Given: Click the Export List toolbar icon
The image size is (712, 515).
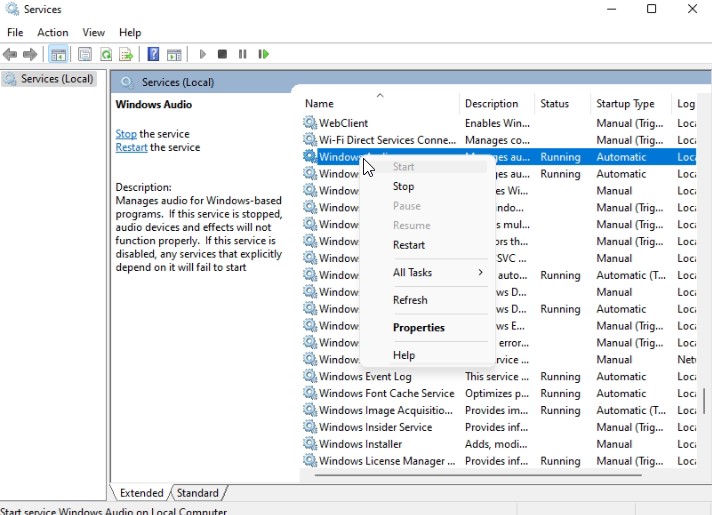Looking at the screenshot, I should click(126, 54).
